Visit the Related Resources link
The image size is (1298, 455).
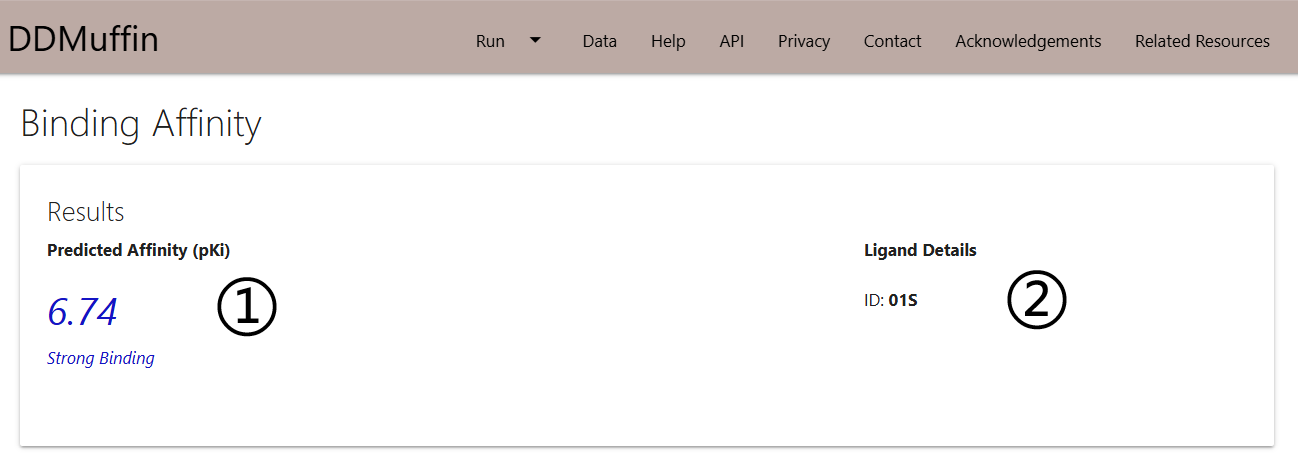click(x=1202, y=41)
